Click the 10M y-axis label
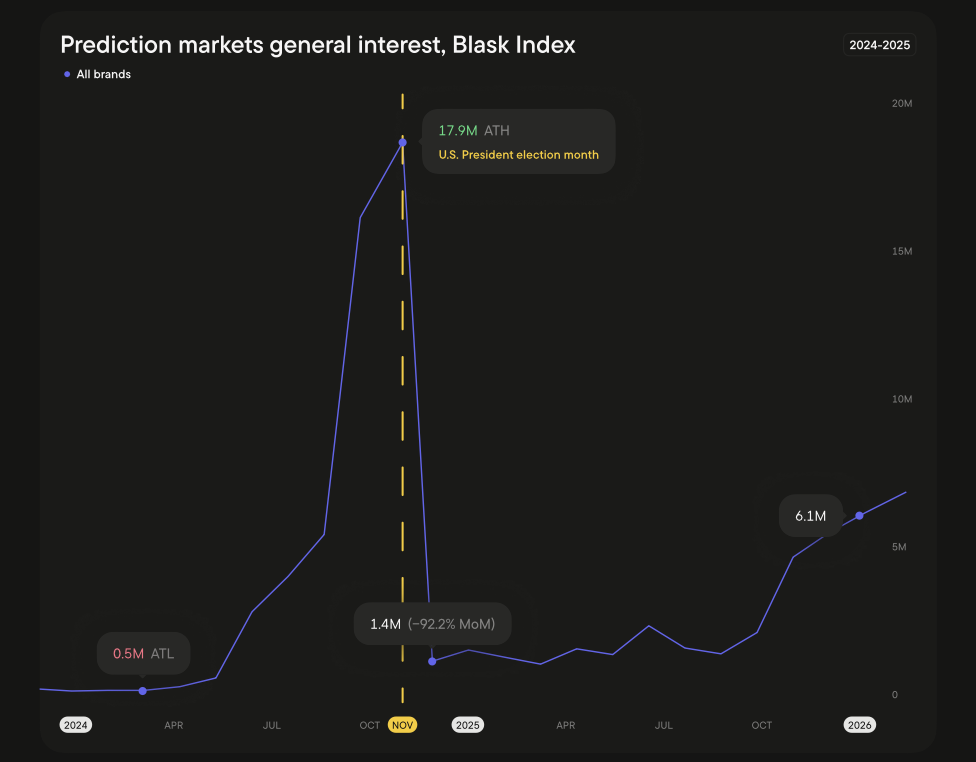Screen dimensions: 976x762 pos(901,399)
